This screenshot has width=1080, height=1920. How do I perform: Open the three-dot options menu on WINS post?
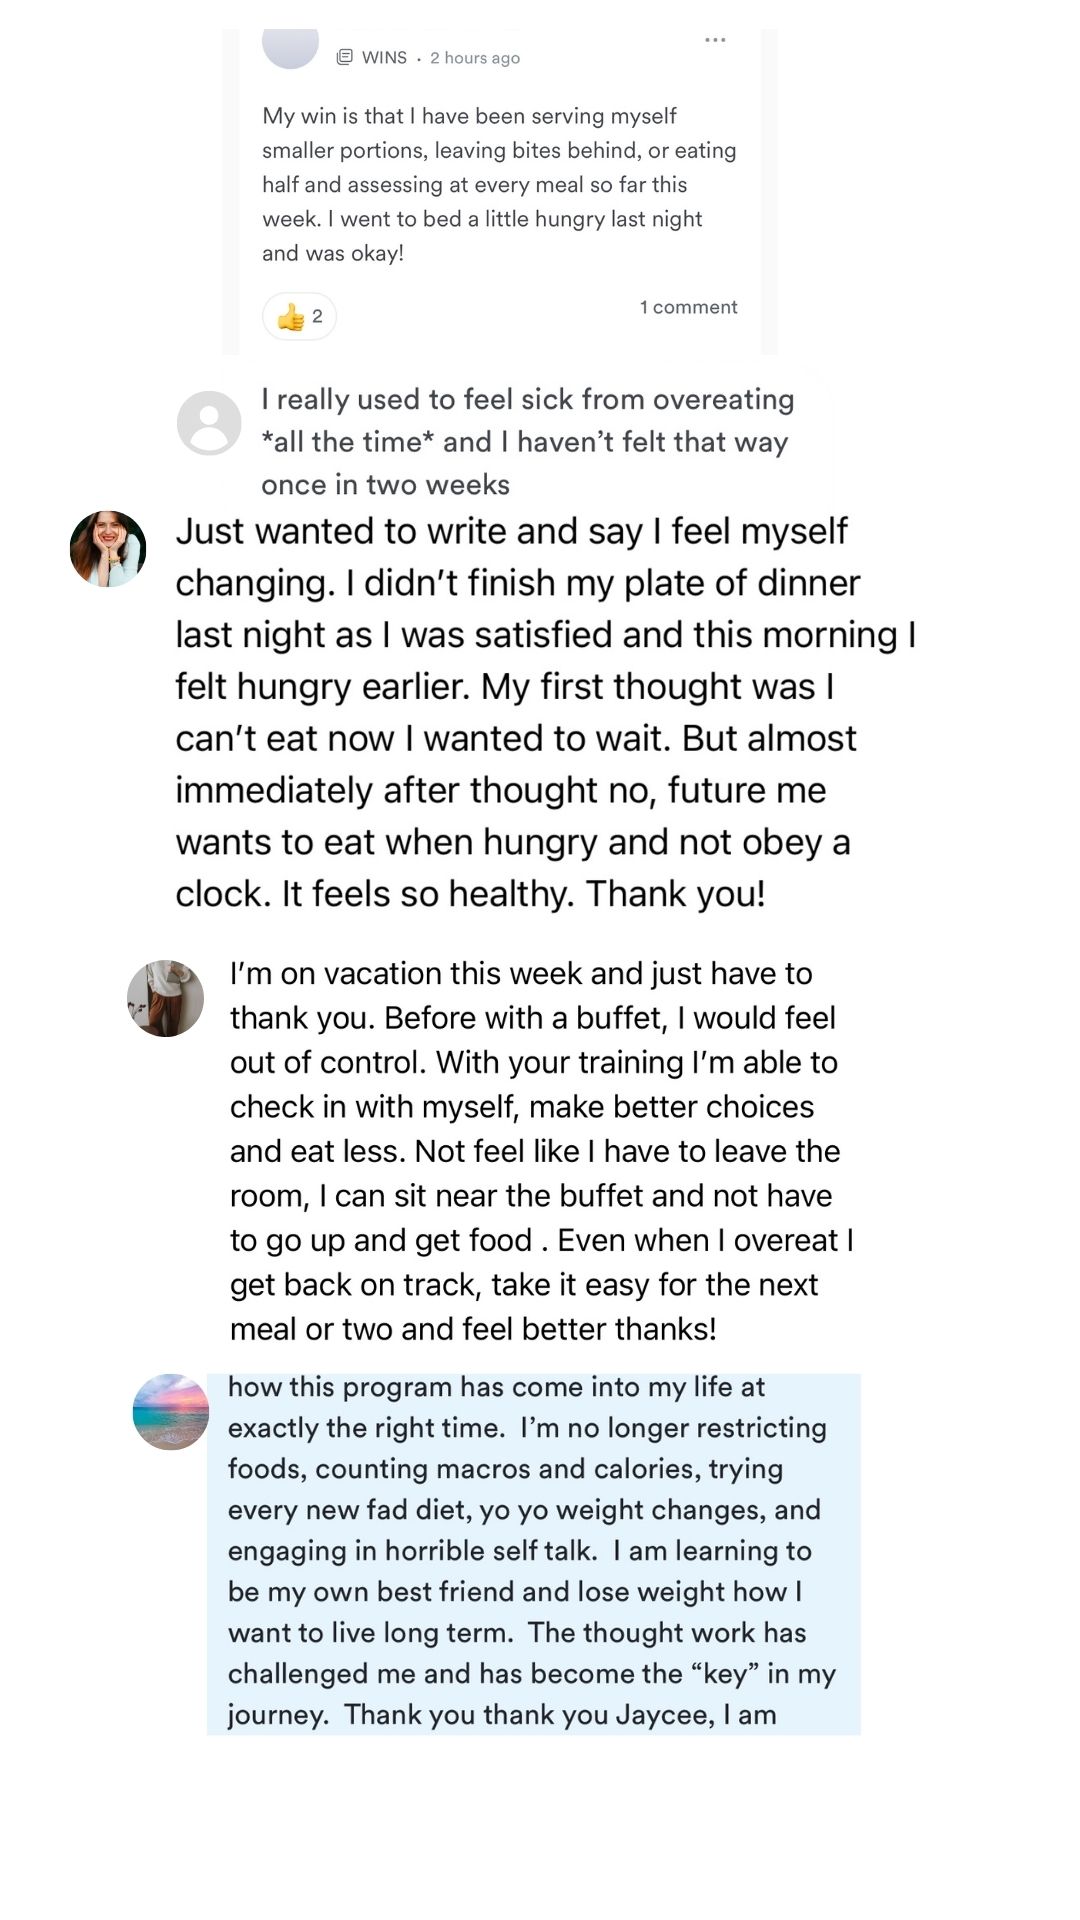pos(714,40)
